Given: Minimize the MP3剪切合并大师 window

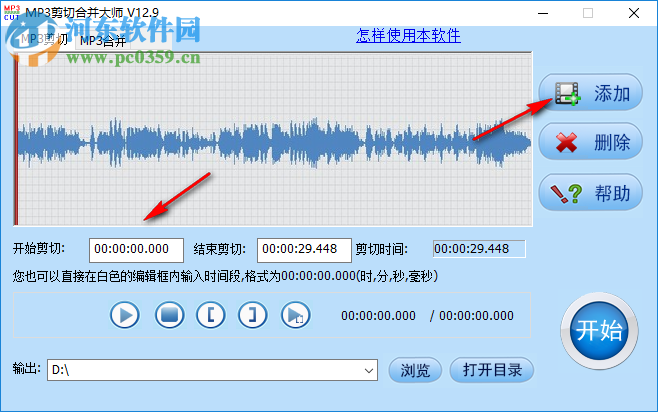Looking at the screenshot, I should point(543,13).
